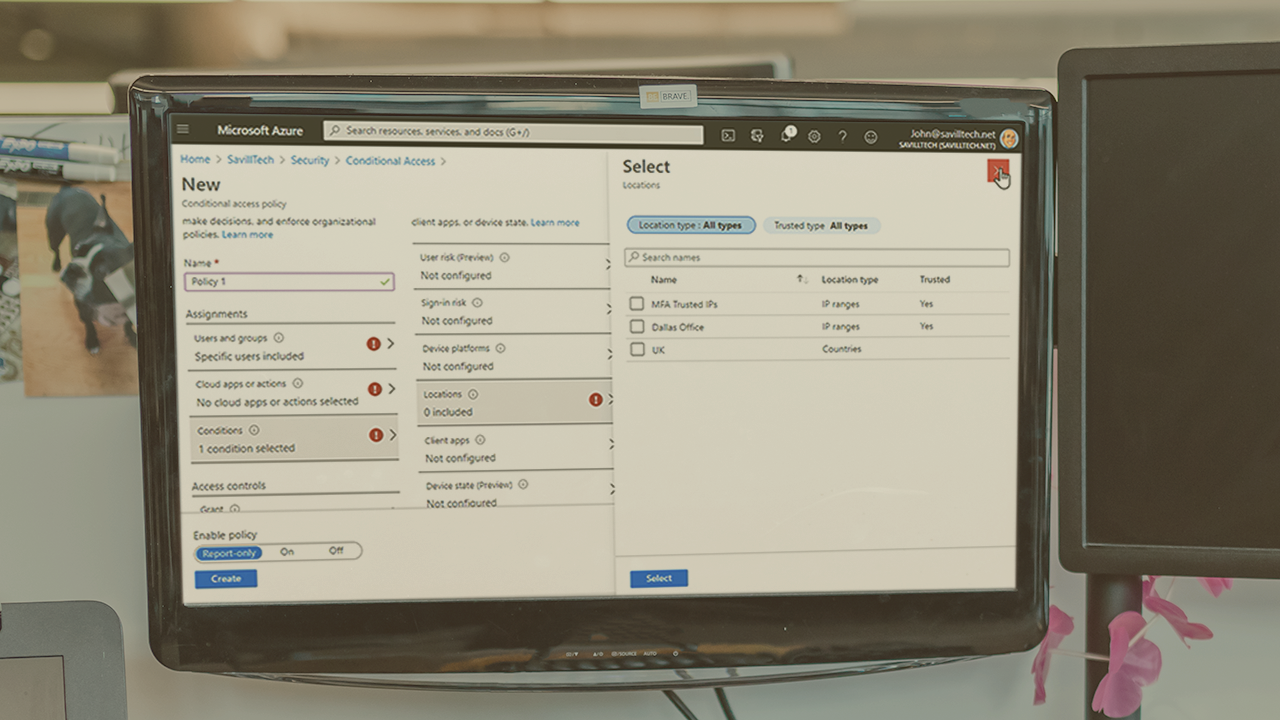Image resolution: width=1280 pixels, height=720 pixels.
Task: Click the Help question mark icon
Action: tap(842, 137)
